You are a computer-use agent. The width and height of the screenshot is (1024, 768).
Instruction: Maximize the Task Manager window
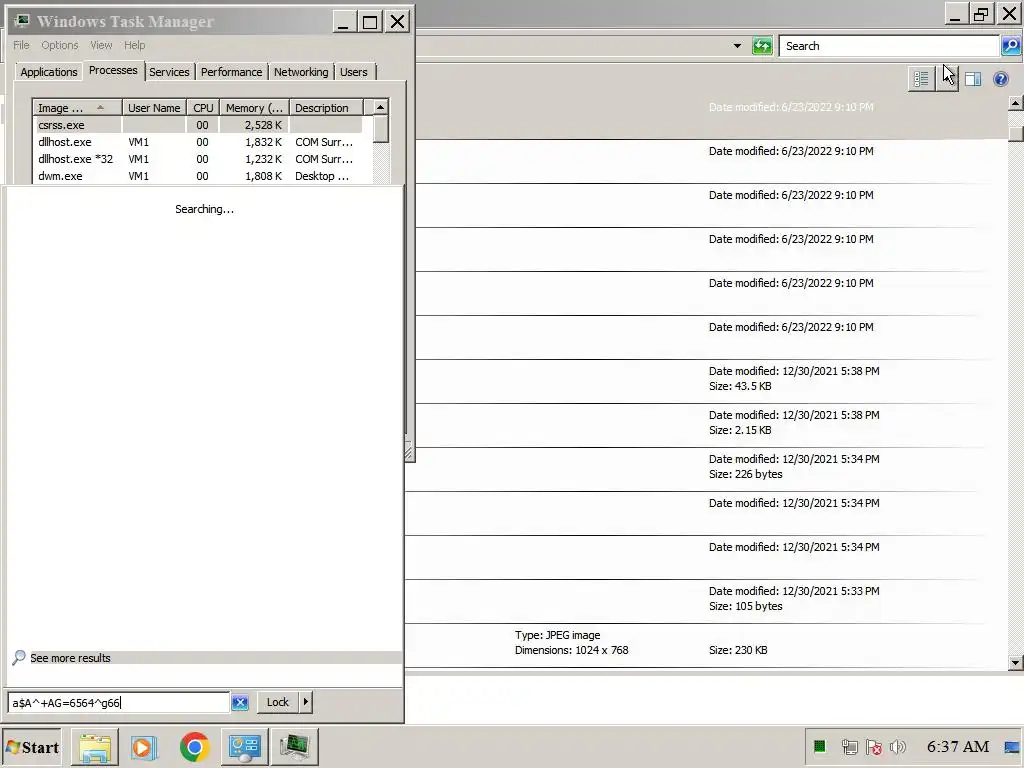[370, 22]
